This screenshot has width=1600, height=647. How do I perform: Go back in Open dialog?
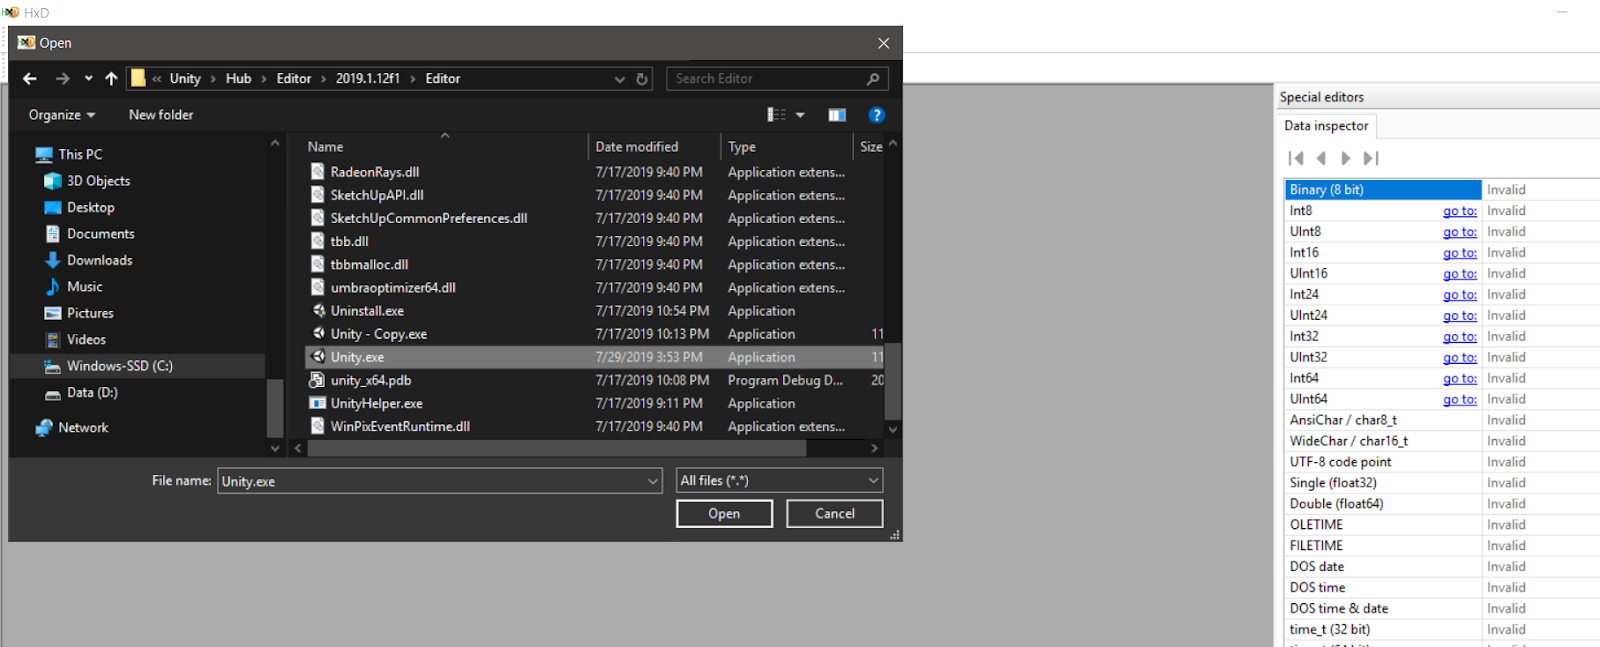30,79
